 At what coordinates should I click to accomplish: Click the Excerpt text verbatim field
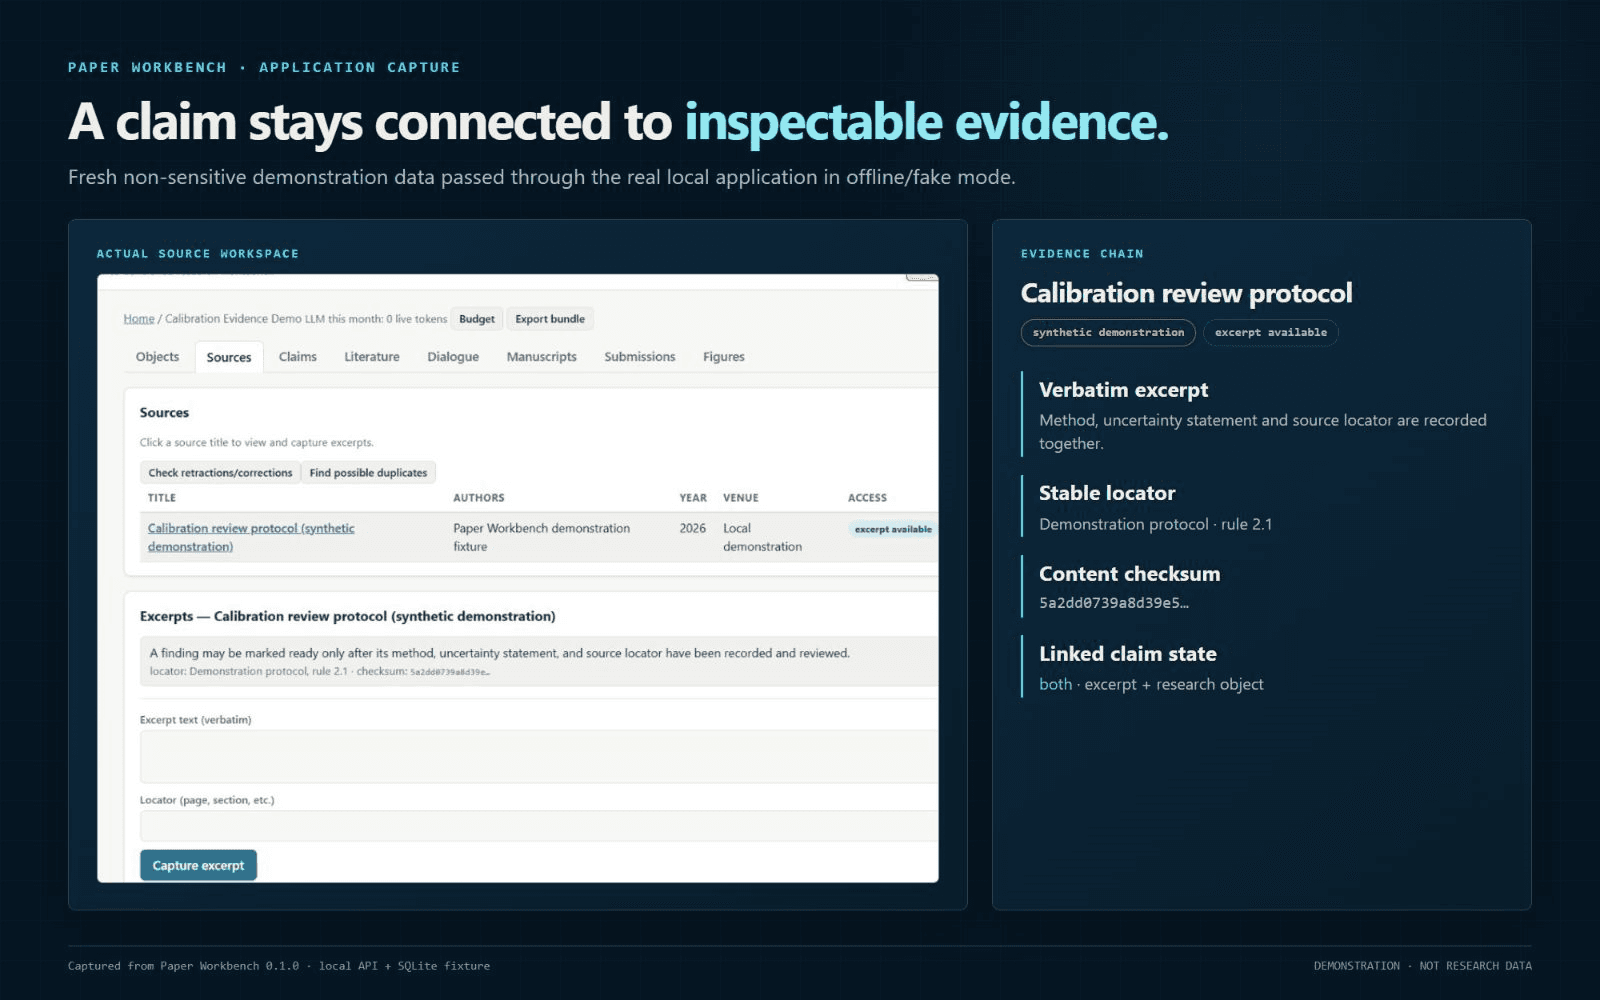[539, 756]
